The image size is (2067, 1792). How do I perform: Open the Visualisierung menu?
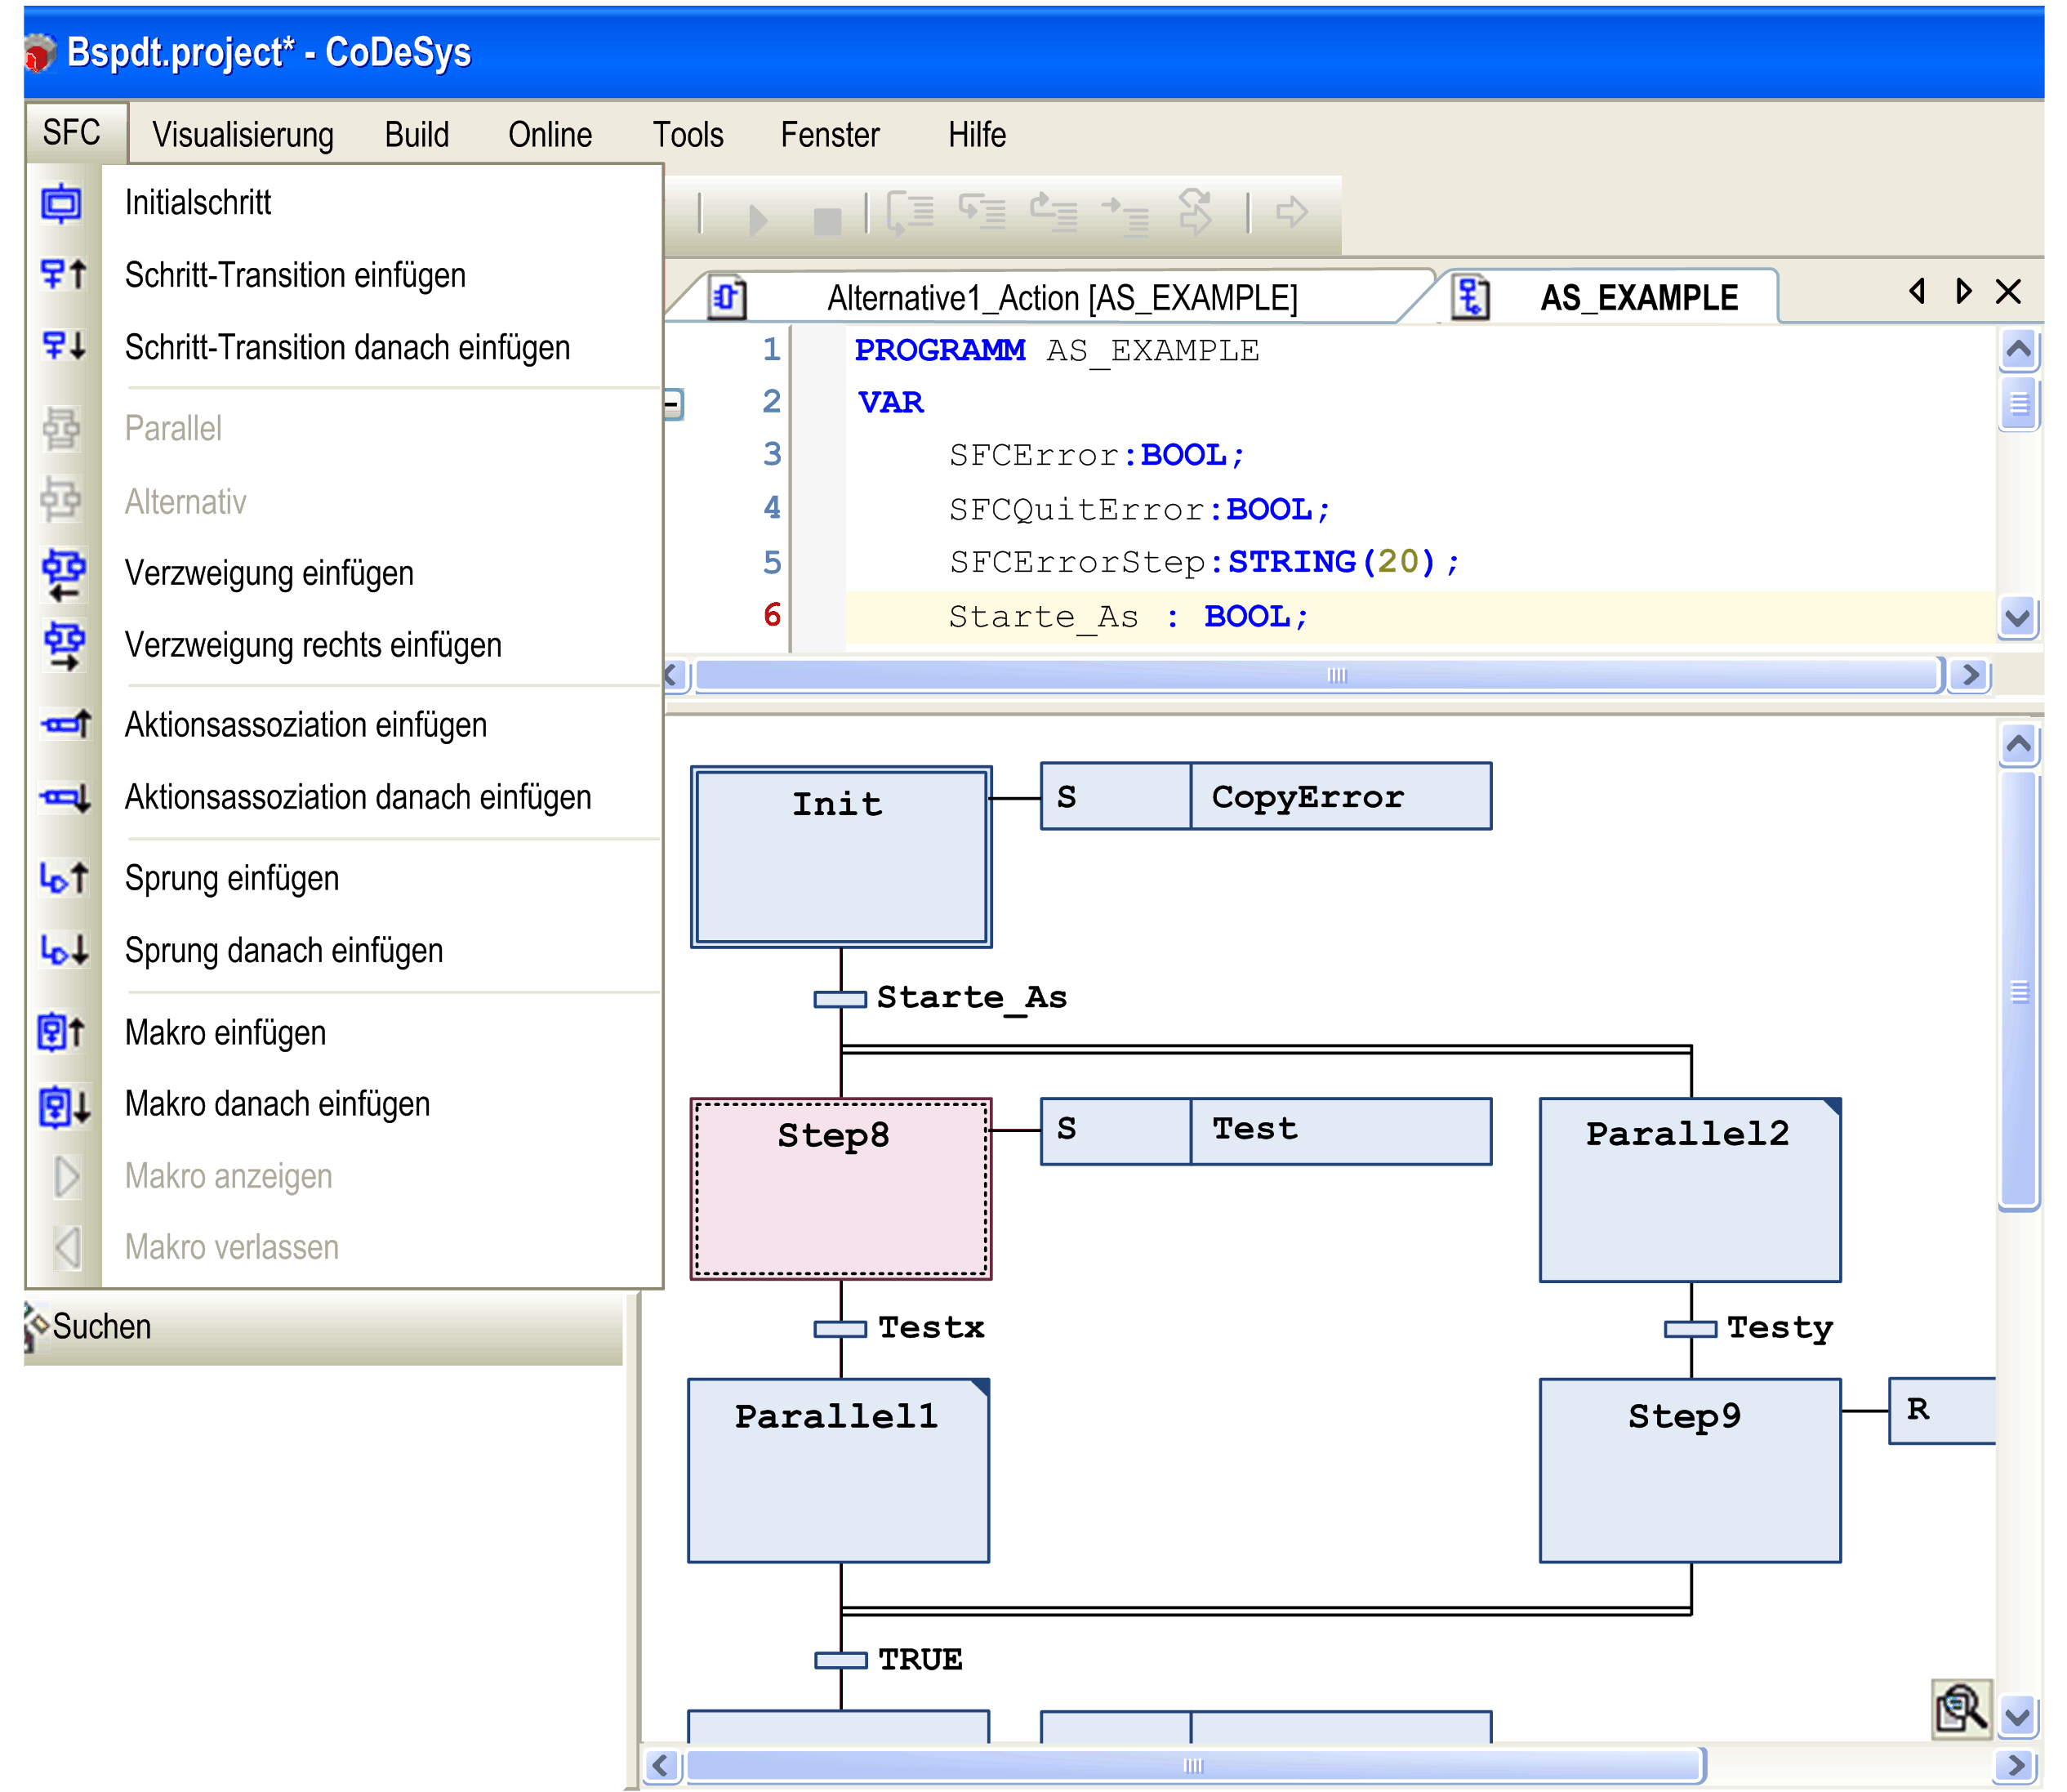pyautogui.click(x=243, y=135)
